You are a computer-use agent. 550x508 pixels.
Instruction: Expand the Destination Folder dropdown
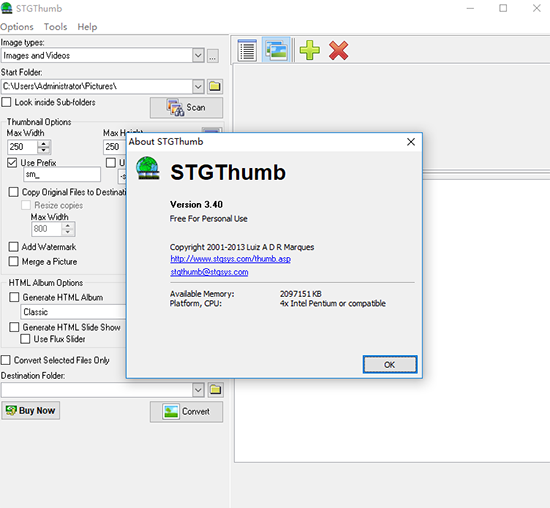(x=198, y=390)
